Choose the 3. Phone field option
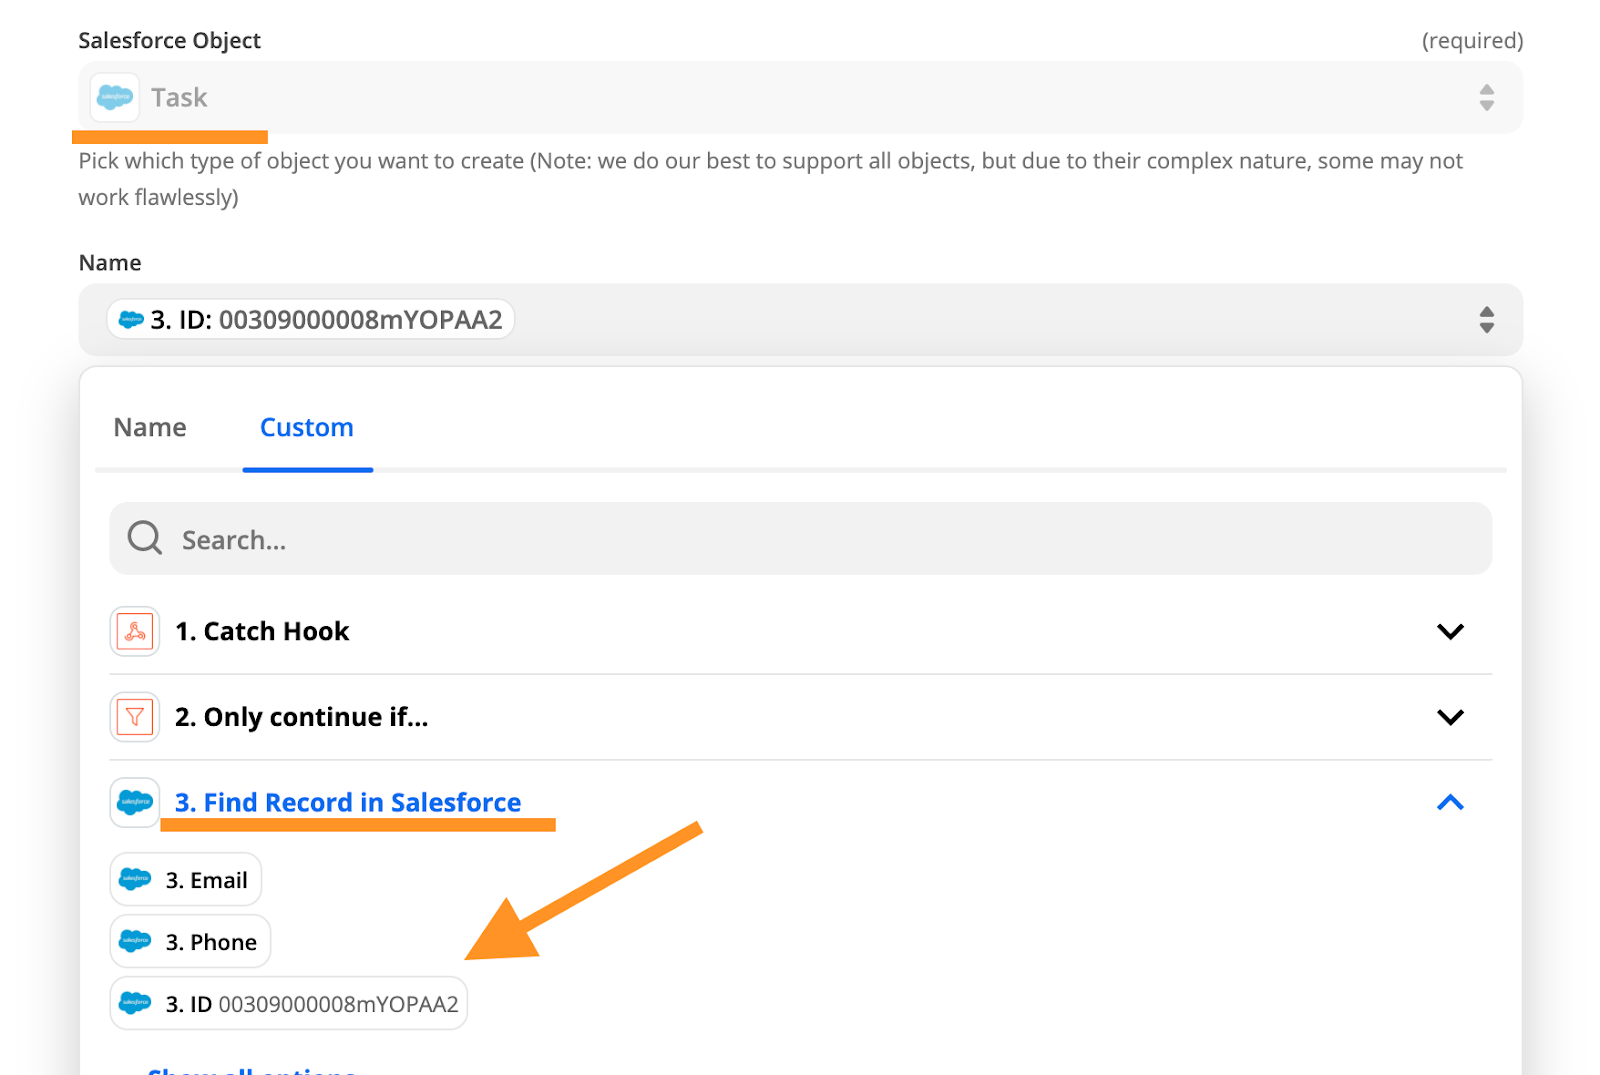Viewport: 1600px width, 1075px height. pos(211,942)
